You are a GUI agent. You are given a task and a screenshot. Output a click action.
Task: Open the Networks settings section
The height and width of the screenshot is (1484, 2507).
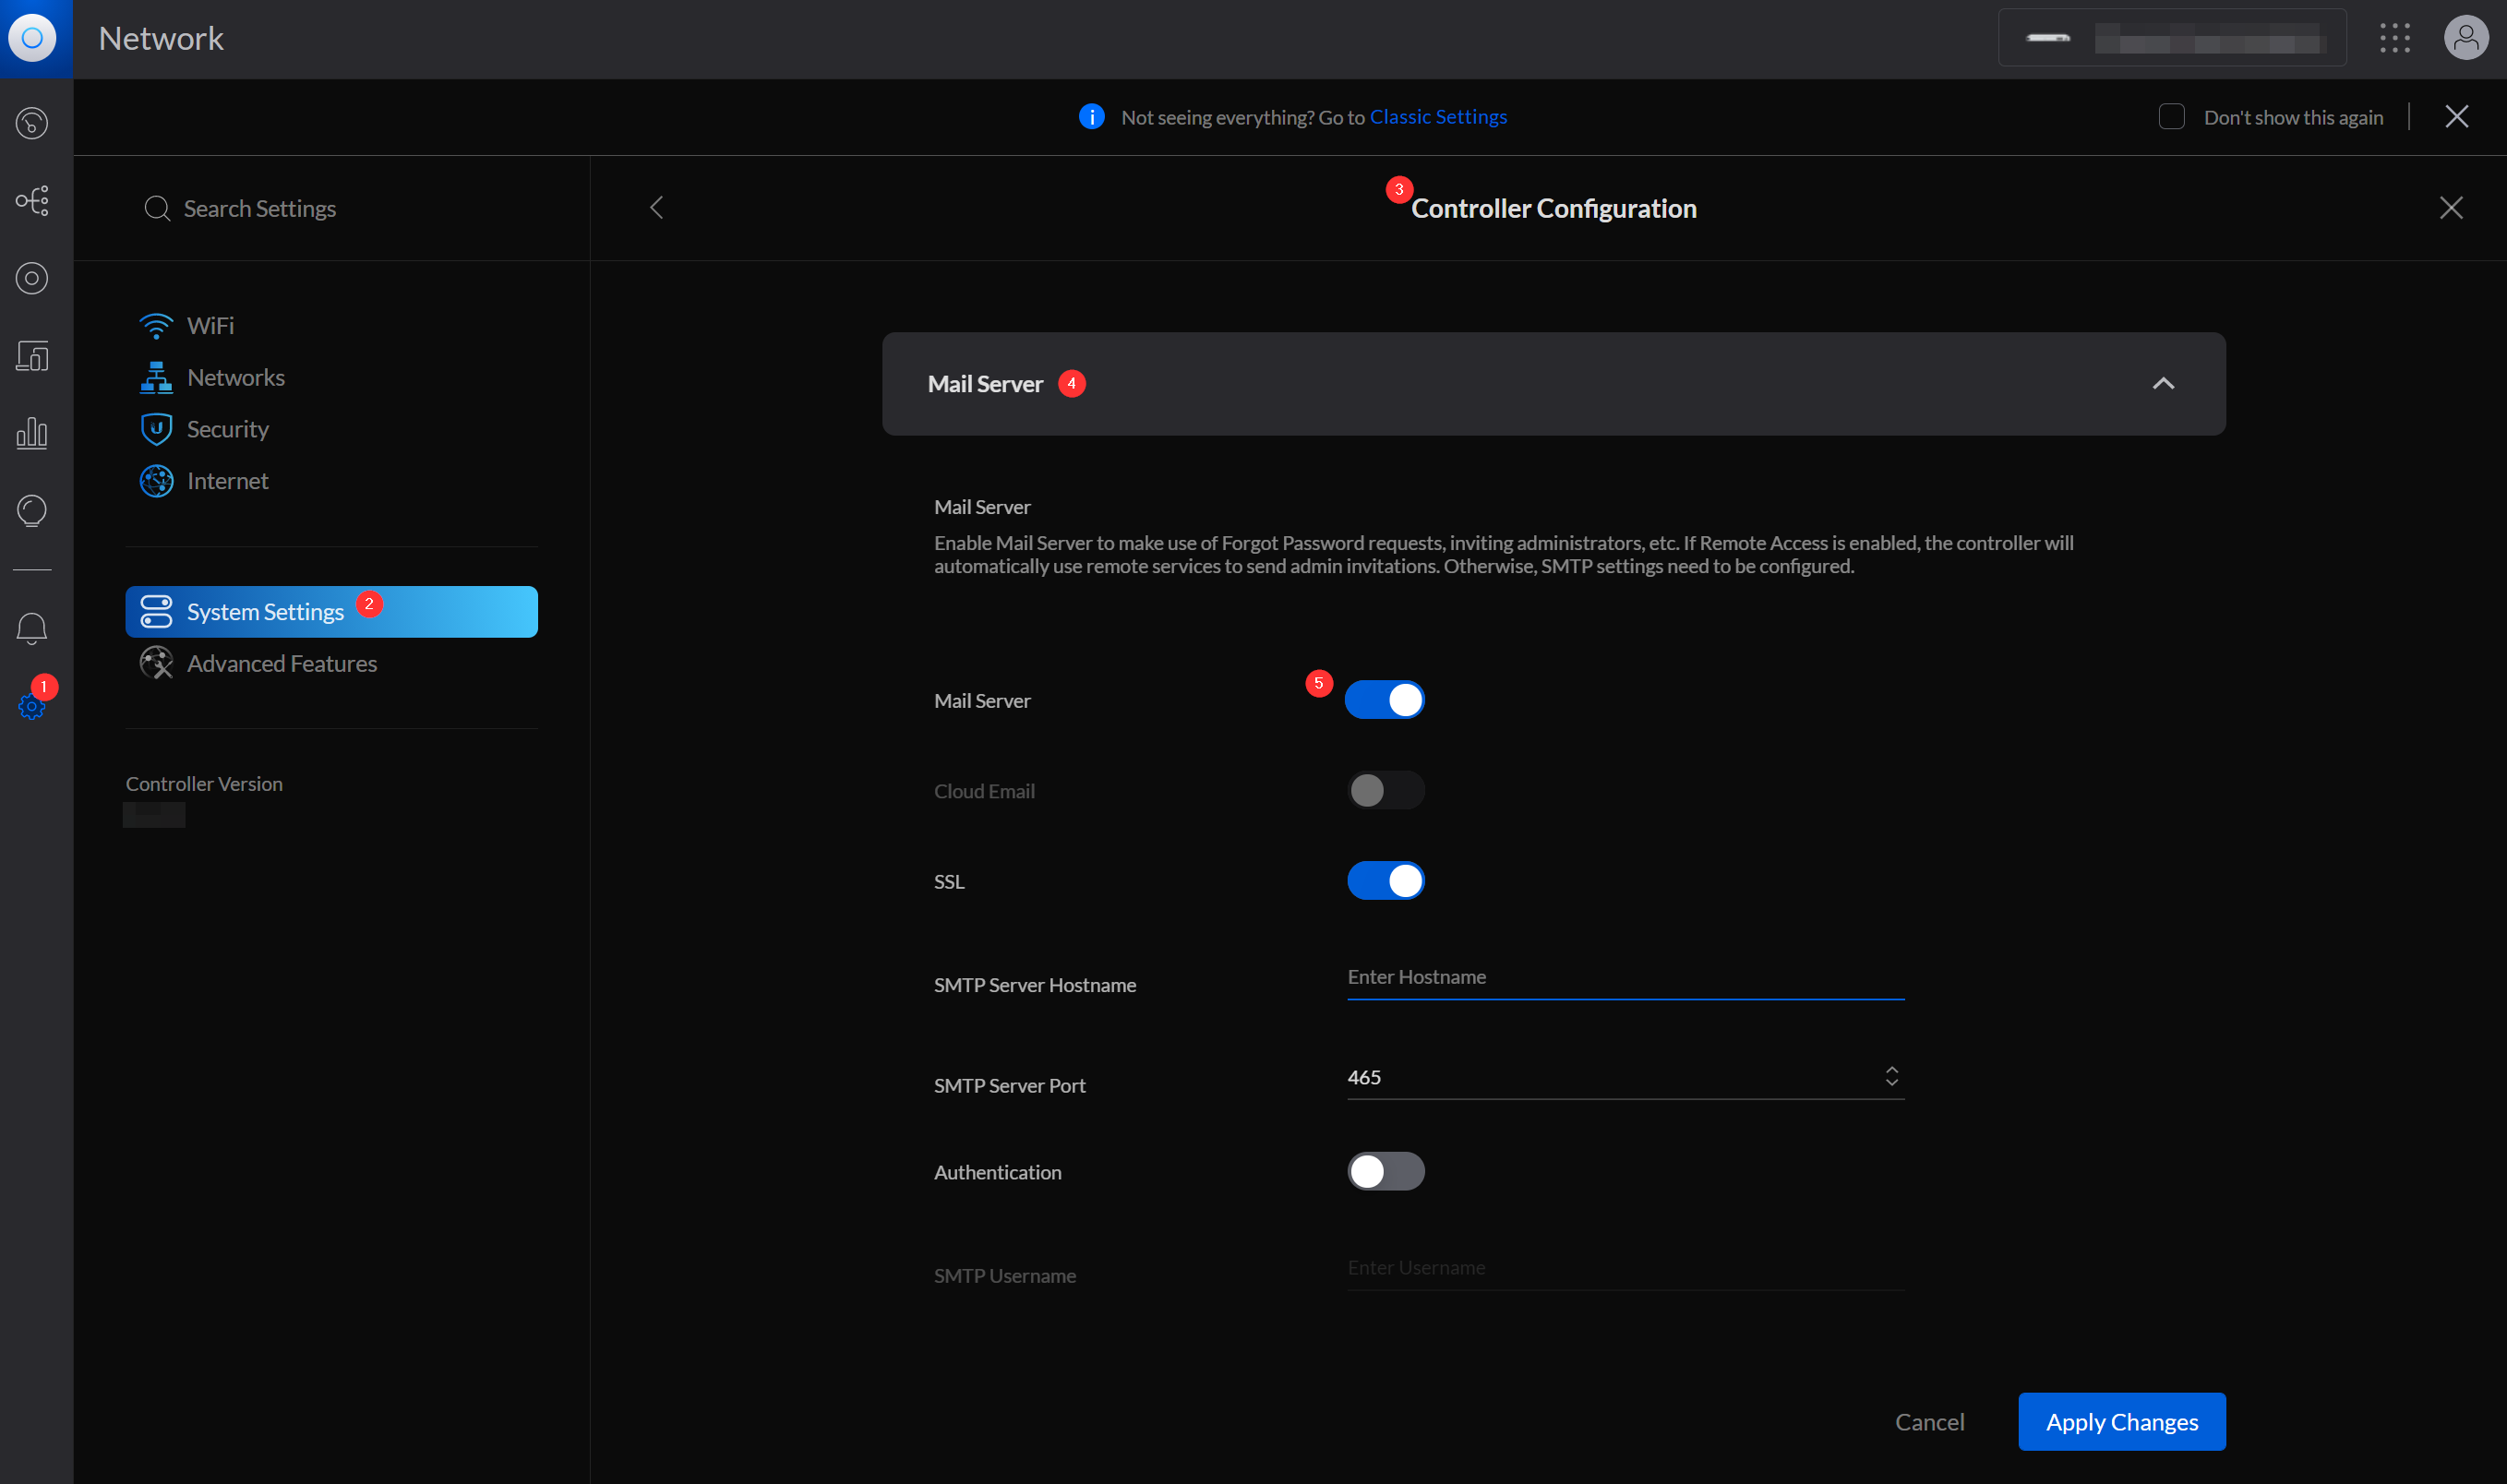[x=234, y=377]
